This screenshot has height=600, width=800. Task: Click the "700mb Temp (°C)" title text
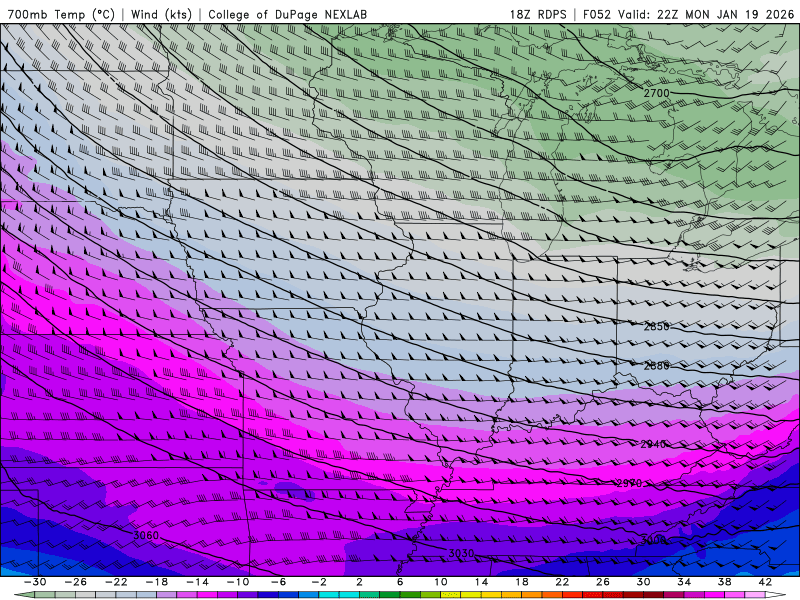click(61, 14)
